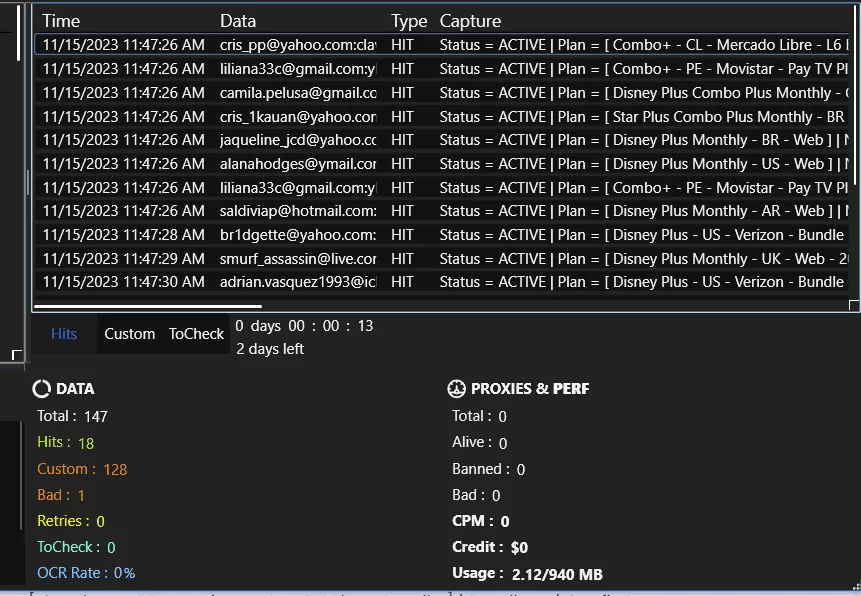Click the elapsed timer 0 days 00:00:13
The height and width of the screenshot is (596, 861).
(304, 326)
